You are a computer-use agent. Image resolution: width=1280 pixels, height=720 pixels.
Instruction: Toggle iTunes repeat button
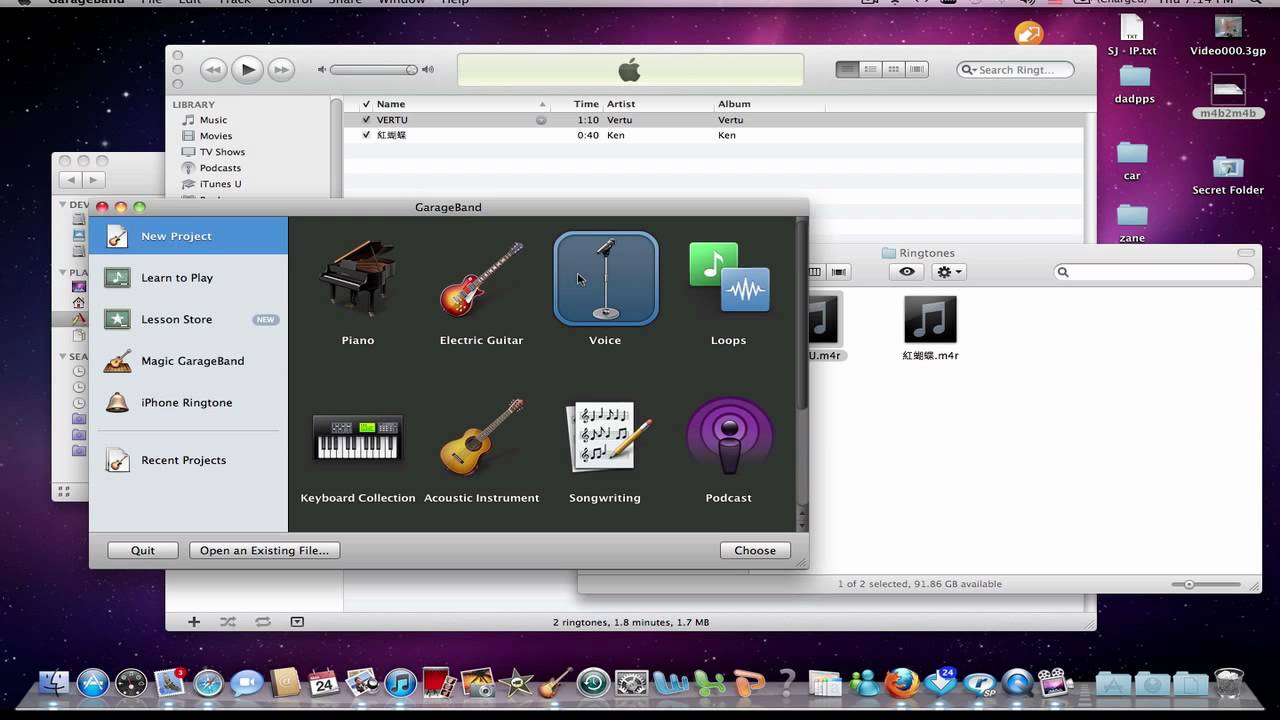point(263,622)
